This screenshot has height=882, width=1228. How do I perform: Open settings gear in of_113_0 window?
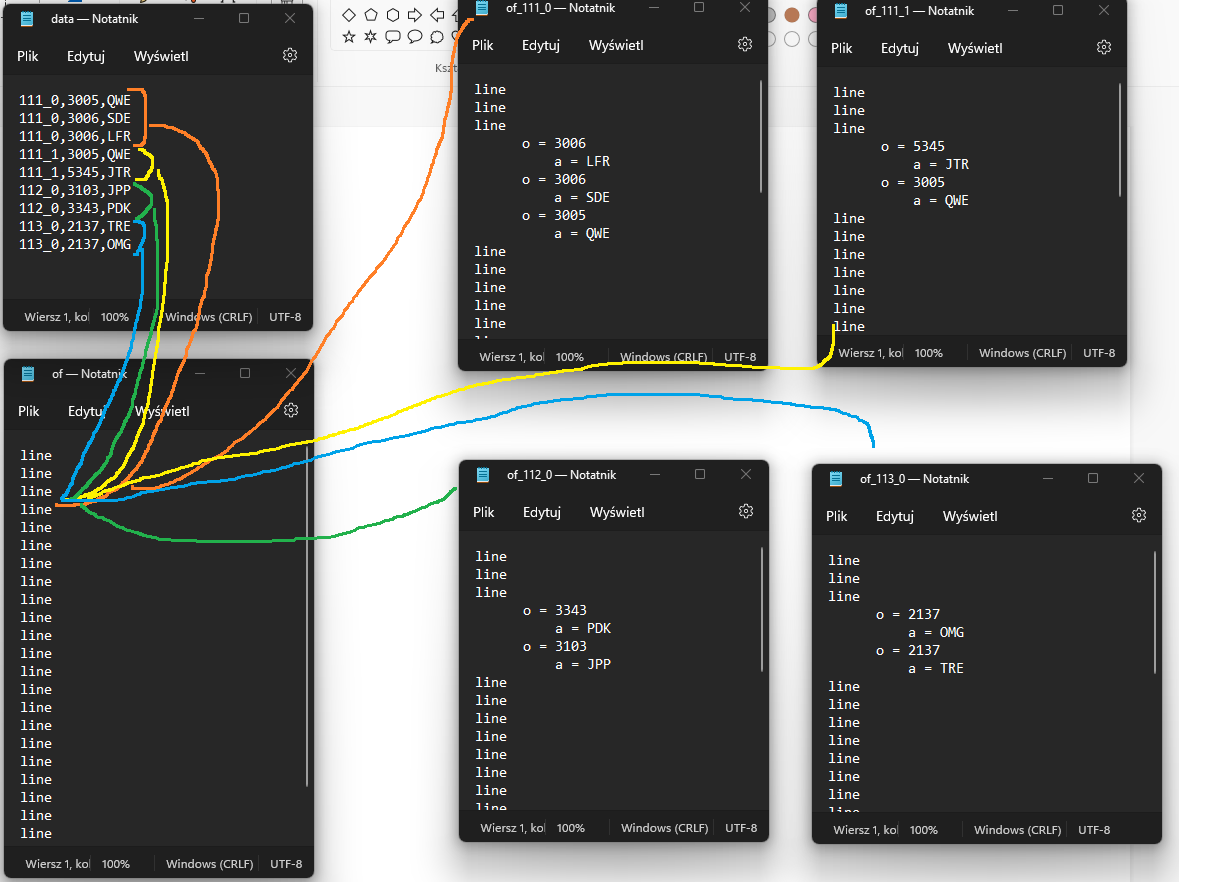1139,515
